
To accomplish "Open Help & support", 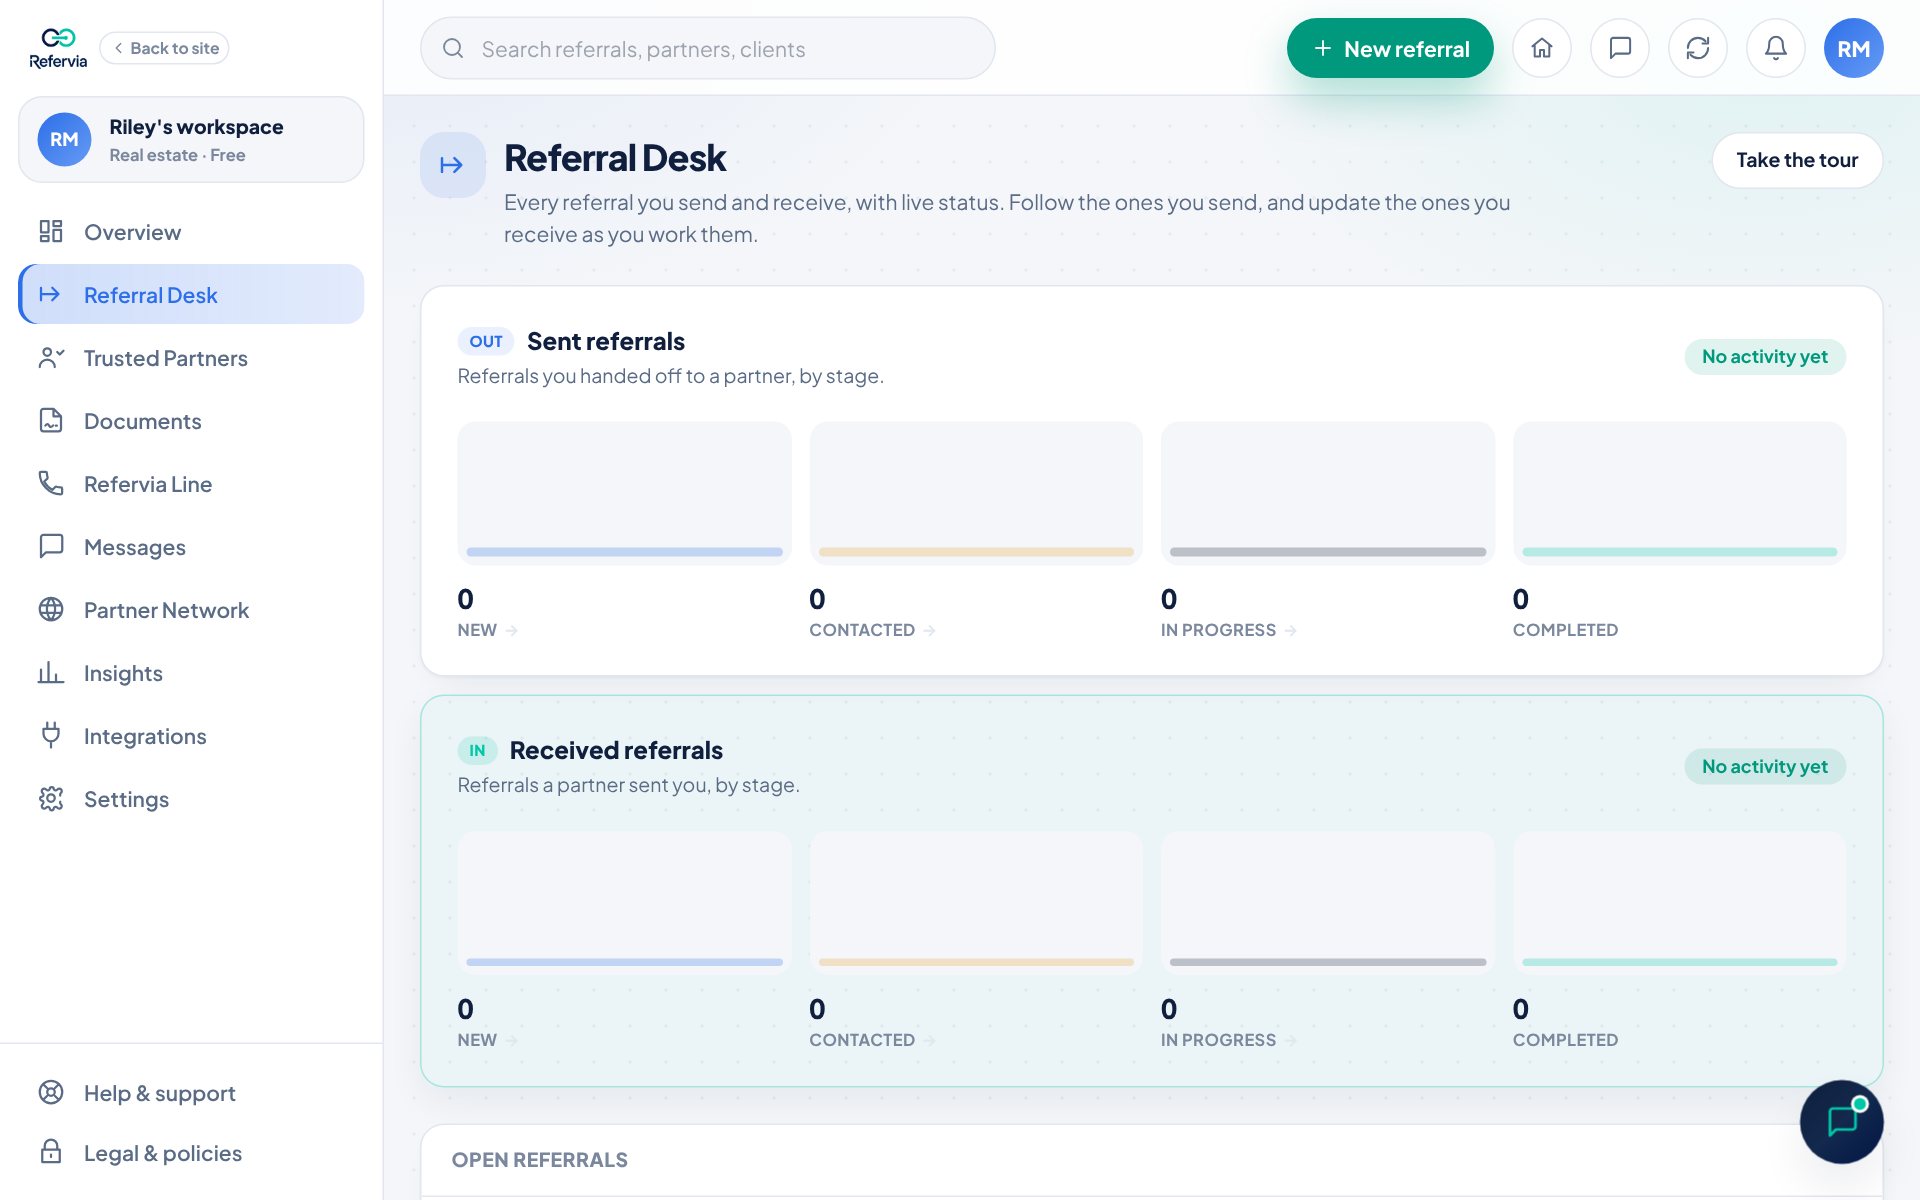I will [191, 1093].
